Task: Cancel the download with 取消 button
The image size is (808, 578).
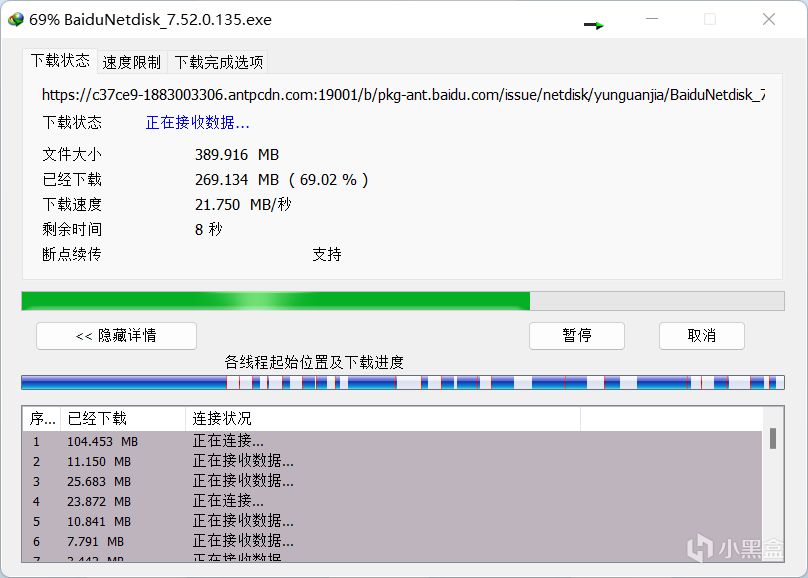Action: 701,336
